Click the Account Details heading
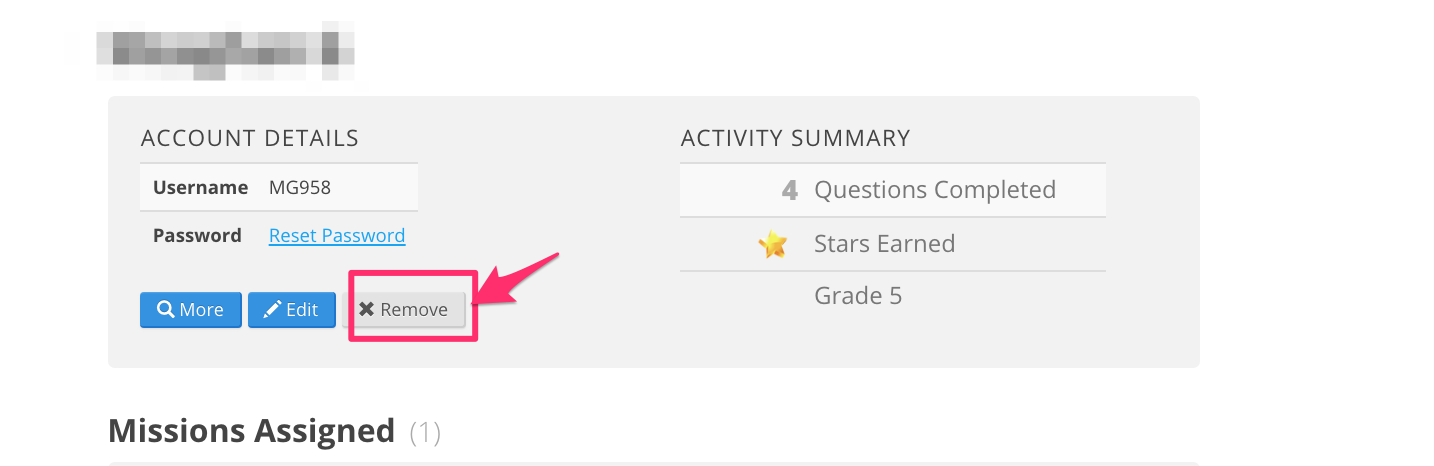 [250, 138]
